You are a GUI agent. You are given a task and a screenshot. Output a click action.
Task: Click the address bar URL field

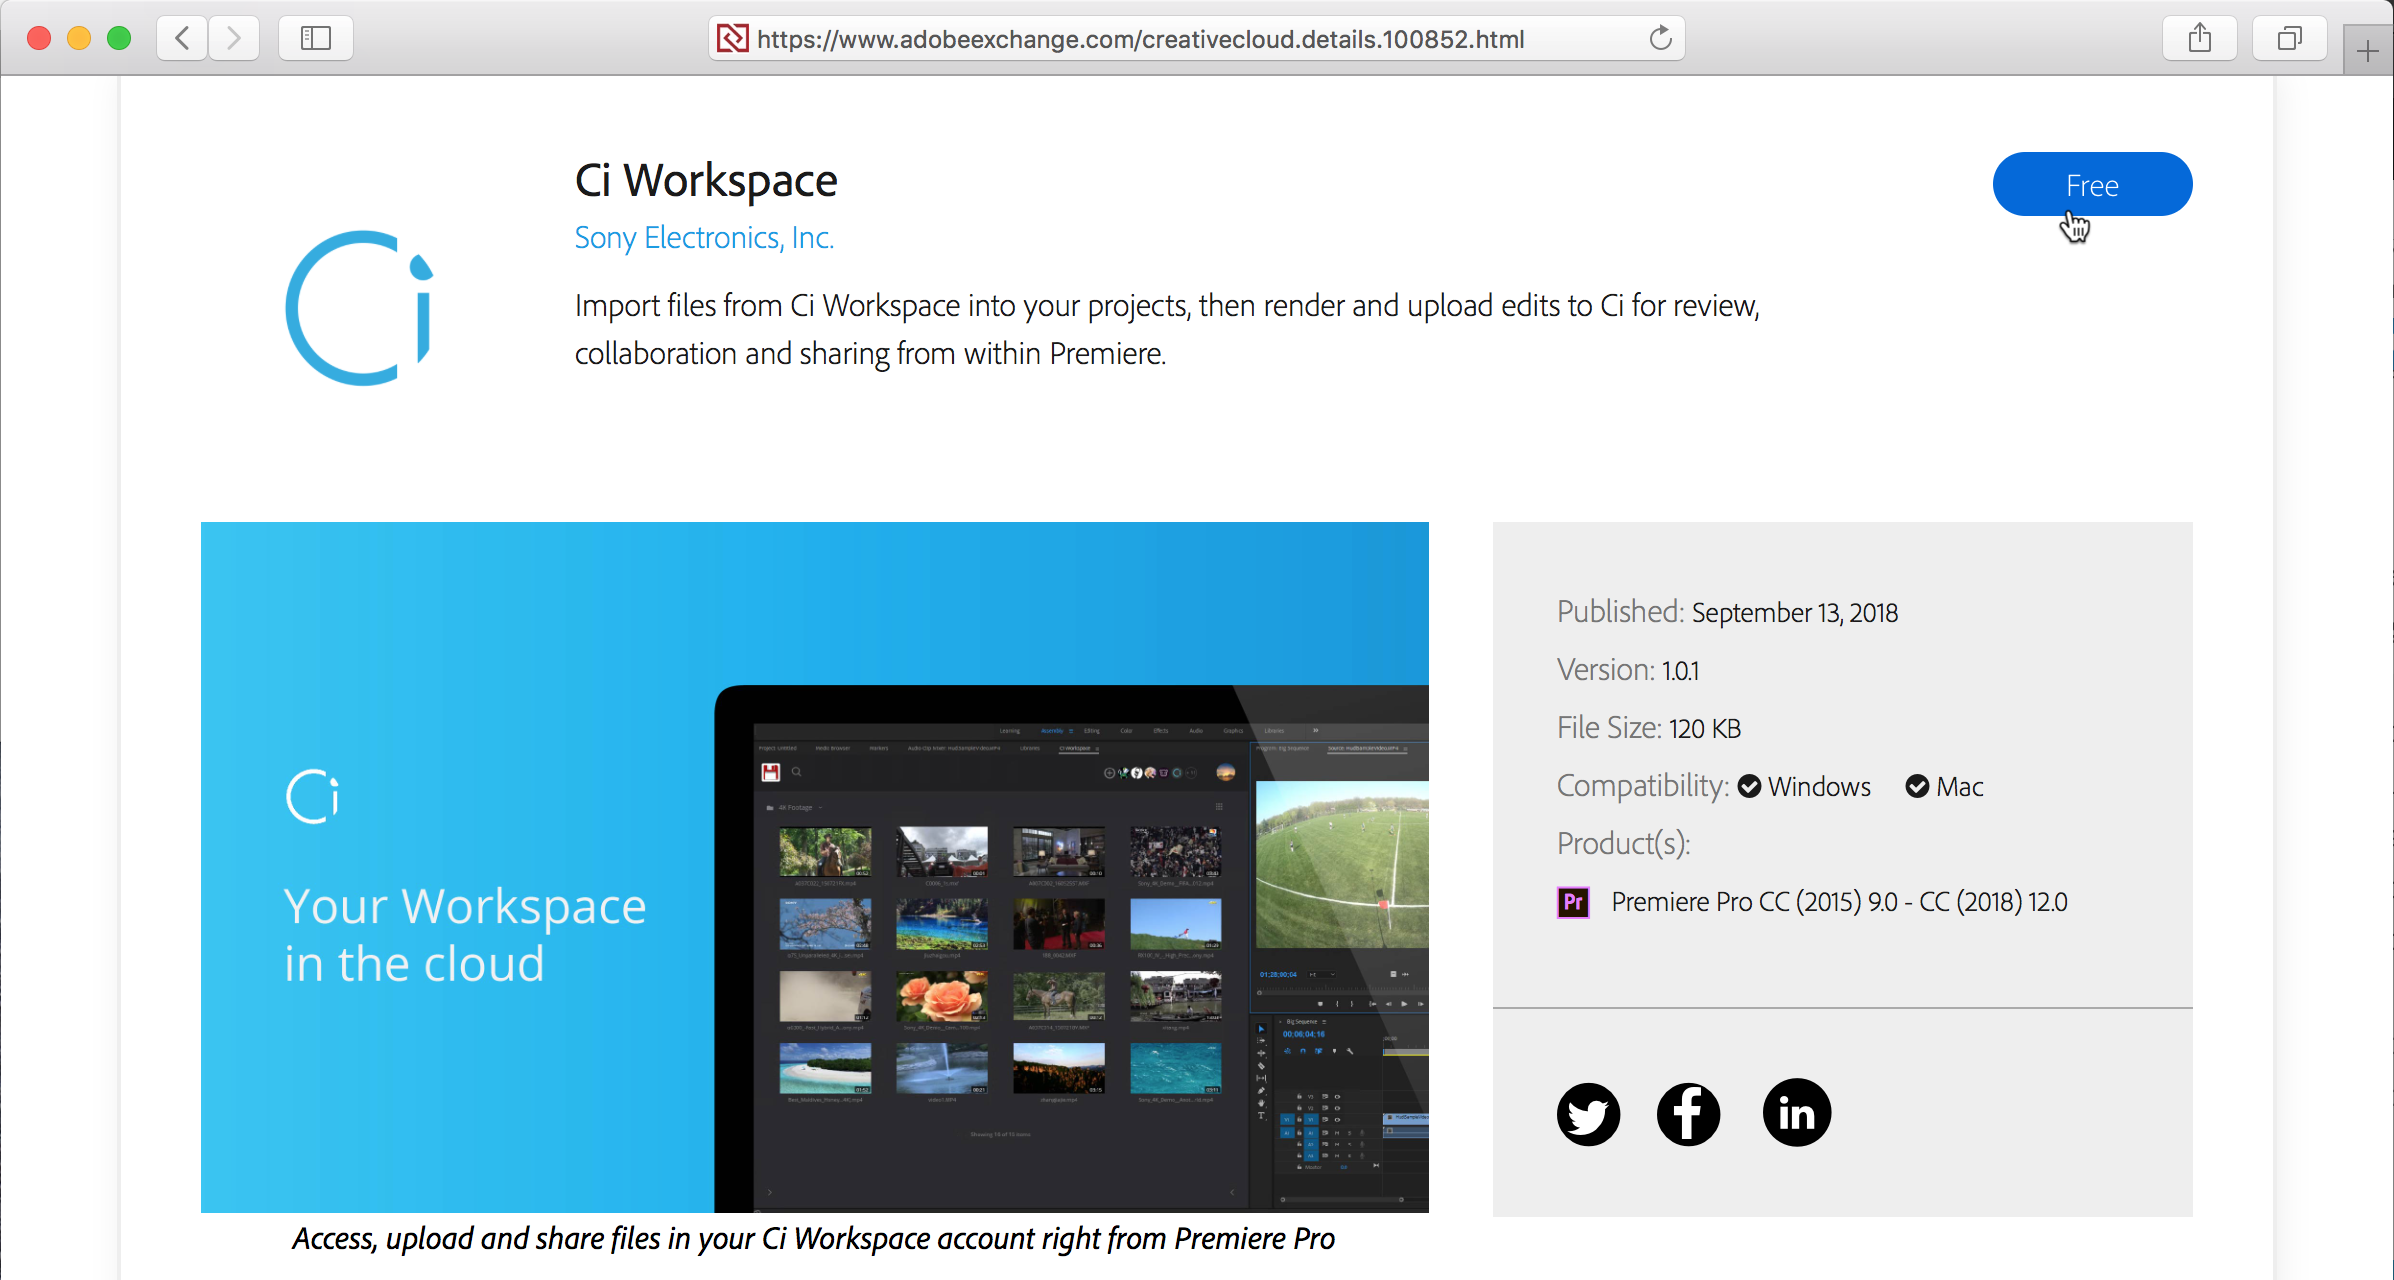(x=1197, y=39)
